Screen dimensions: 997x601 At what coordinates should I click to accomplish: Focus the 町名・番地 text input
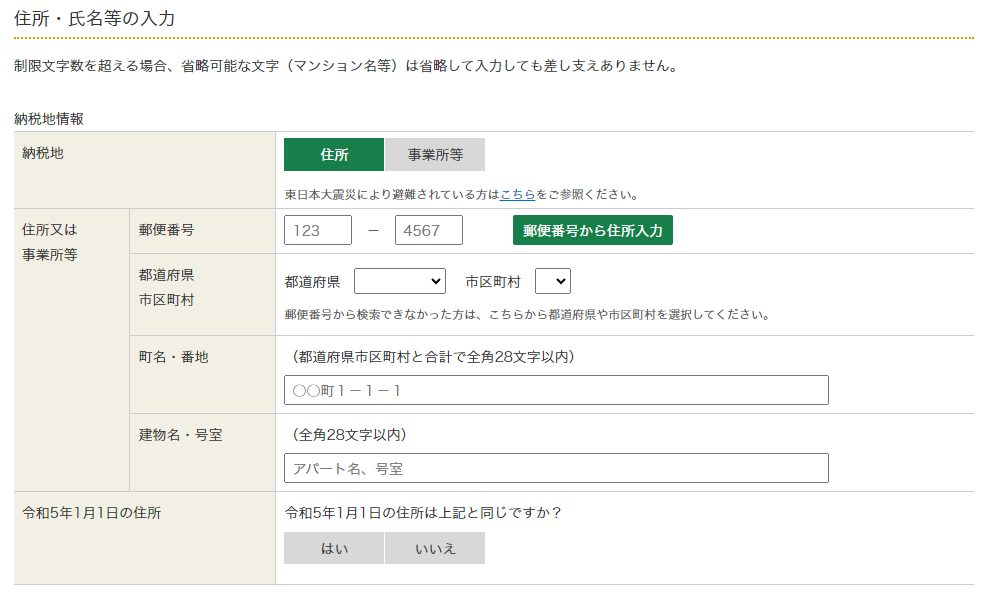[x=556, y=390]
